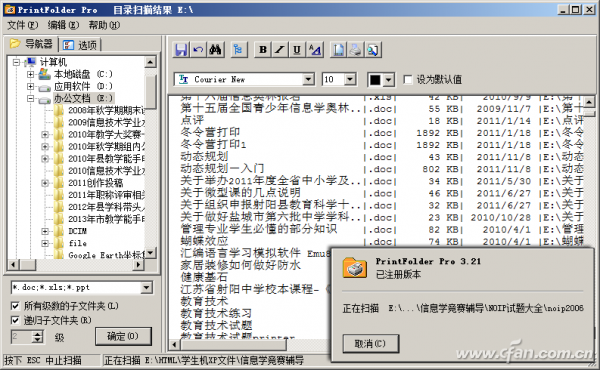The image size is (600, 370).
Task: Click the Copy to clipboard icon
Action: click(x=338, y=50)
